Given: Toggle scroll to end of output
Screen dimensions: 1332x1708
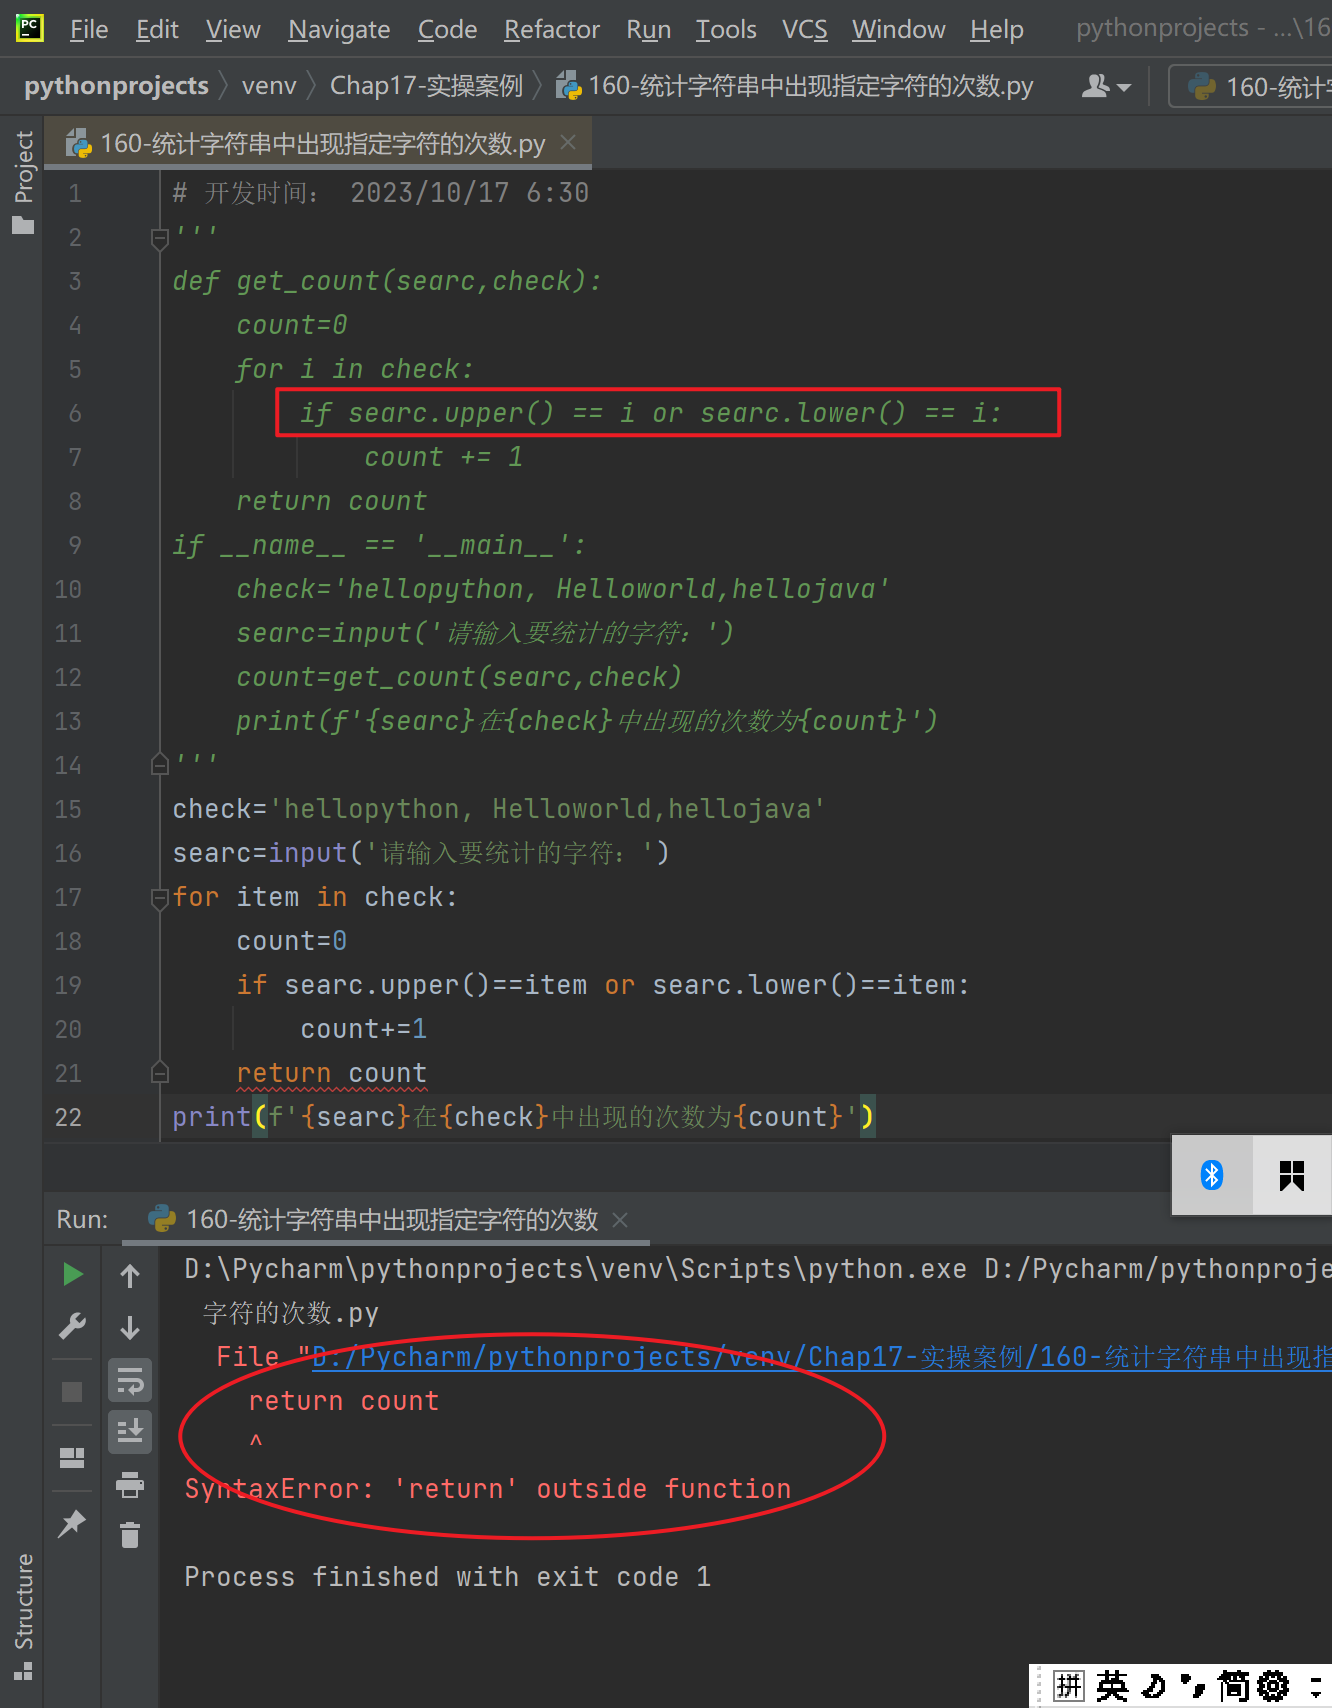Looking at the screenshot, I should pyautogui.click(x=130, y=1432).
